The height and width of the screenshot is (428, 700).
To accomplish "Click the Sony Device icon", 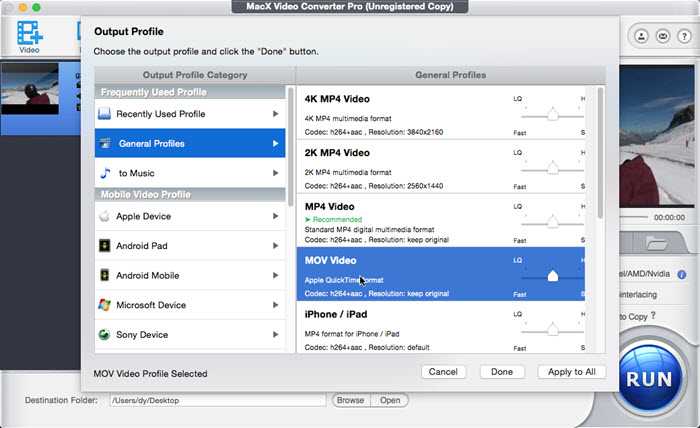I will [x=104, y=334].
